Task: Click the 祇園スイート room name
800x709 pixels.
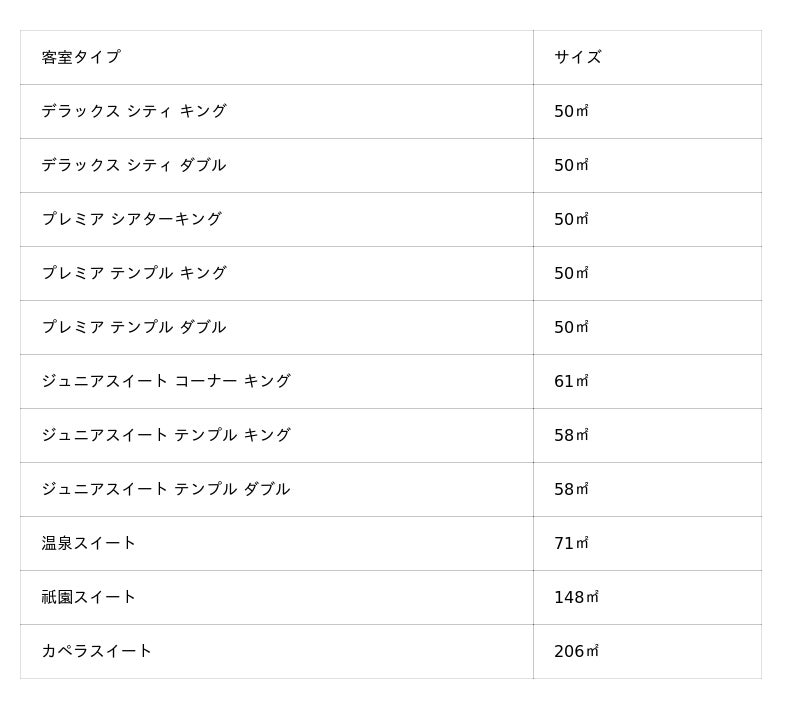Action: 89,597
